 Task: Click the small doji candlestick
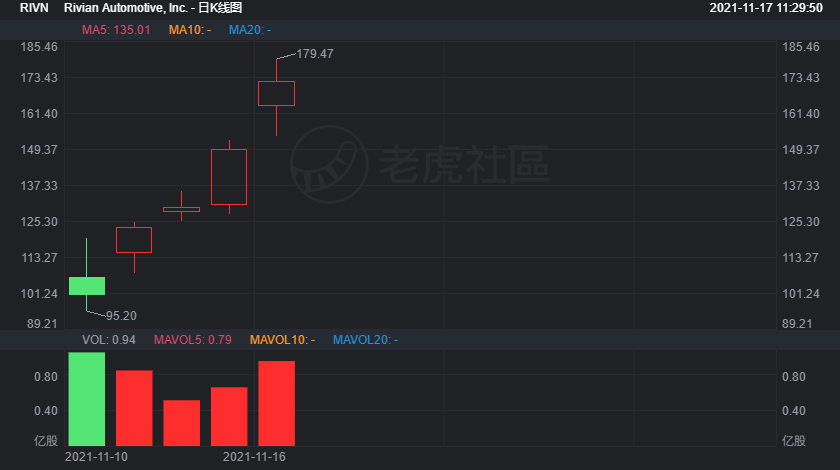click(182, 210)
